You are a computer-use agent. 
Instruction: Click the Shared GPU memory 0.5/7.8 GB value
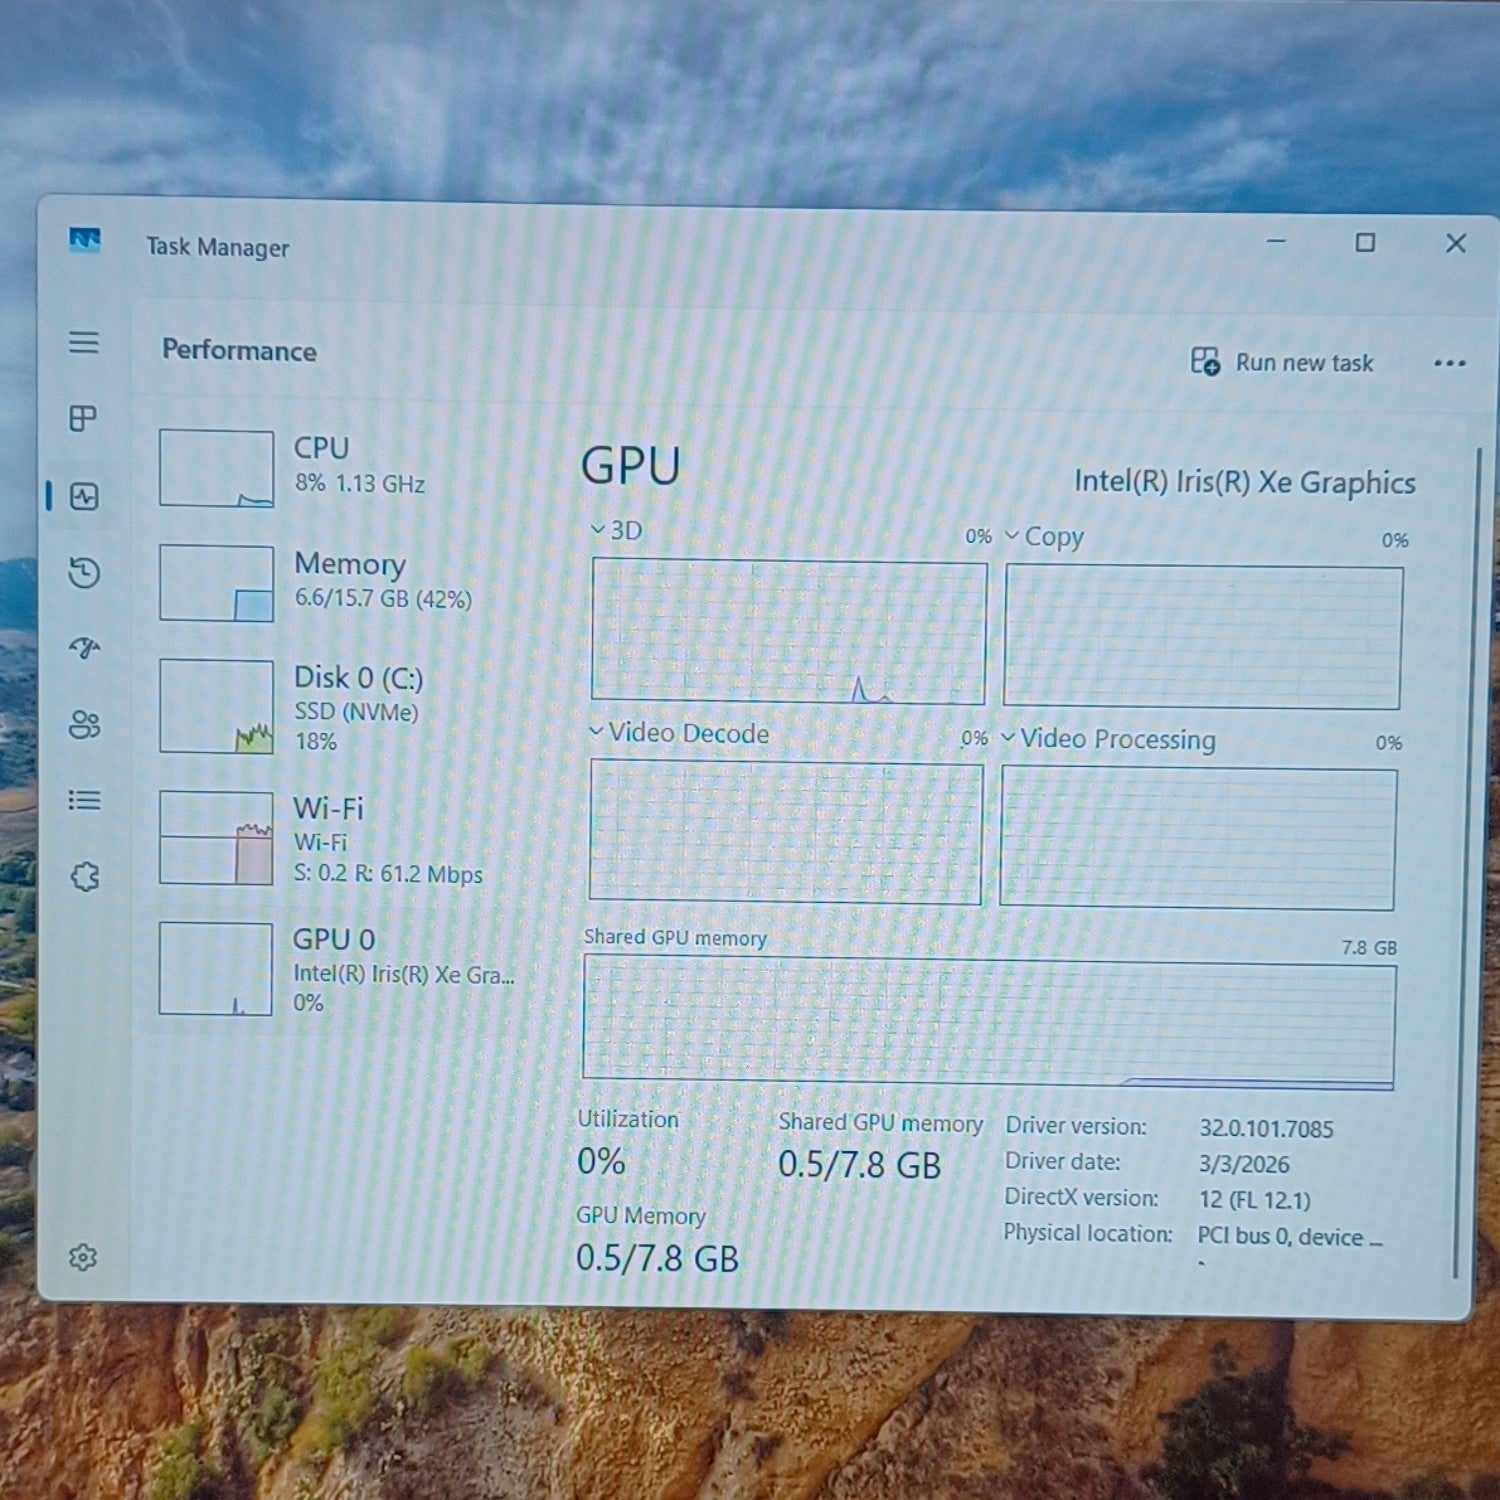point(860,1165)
